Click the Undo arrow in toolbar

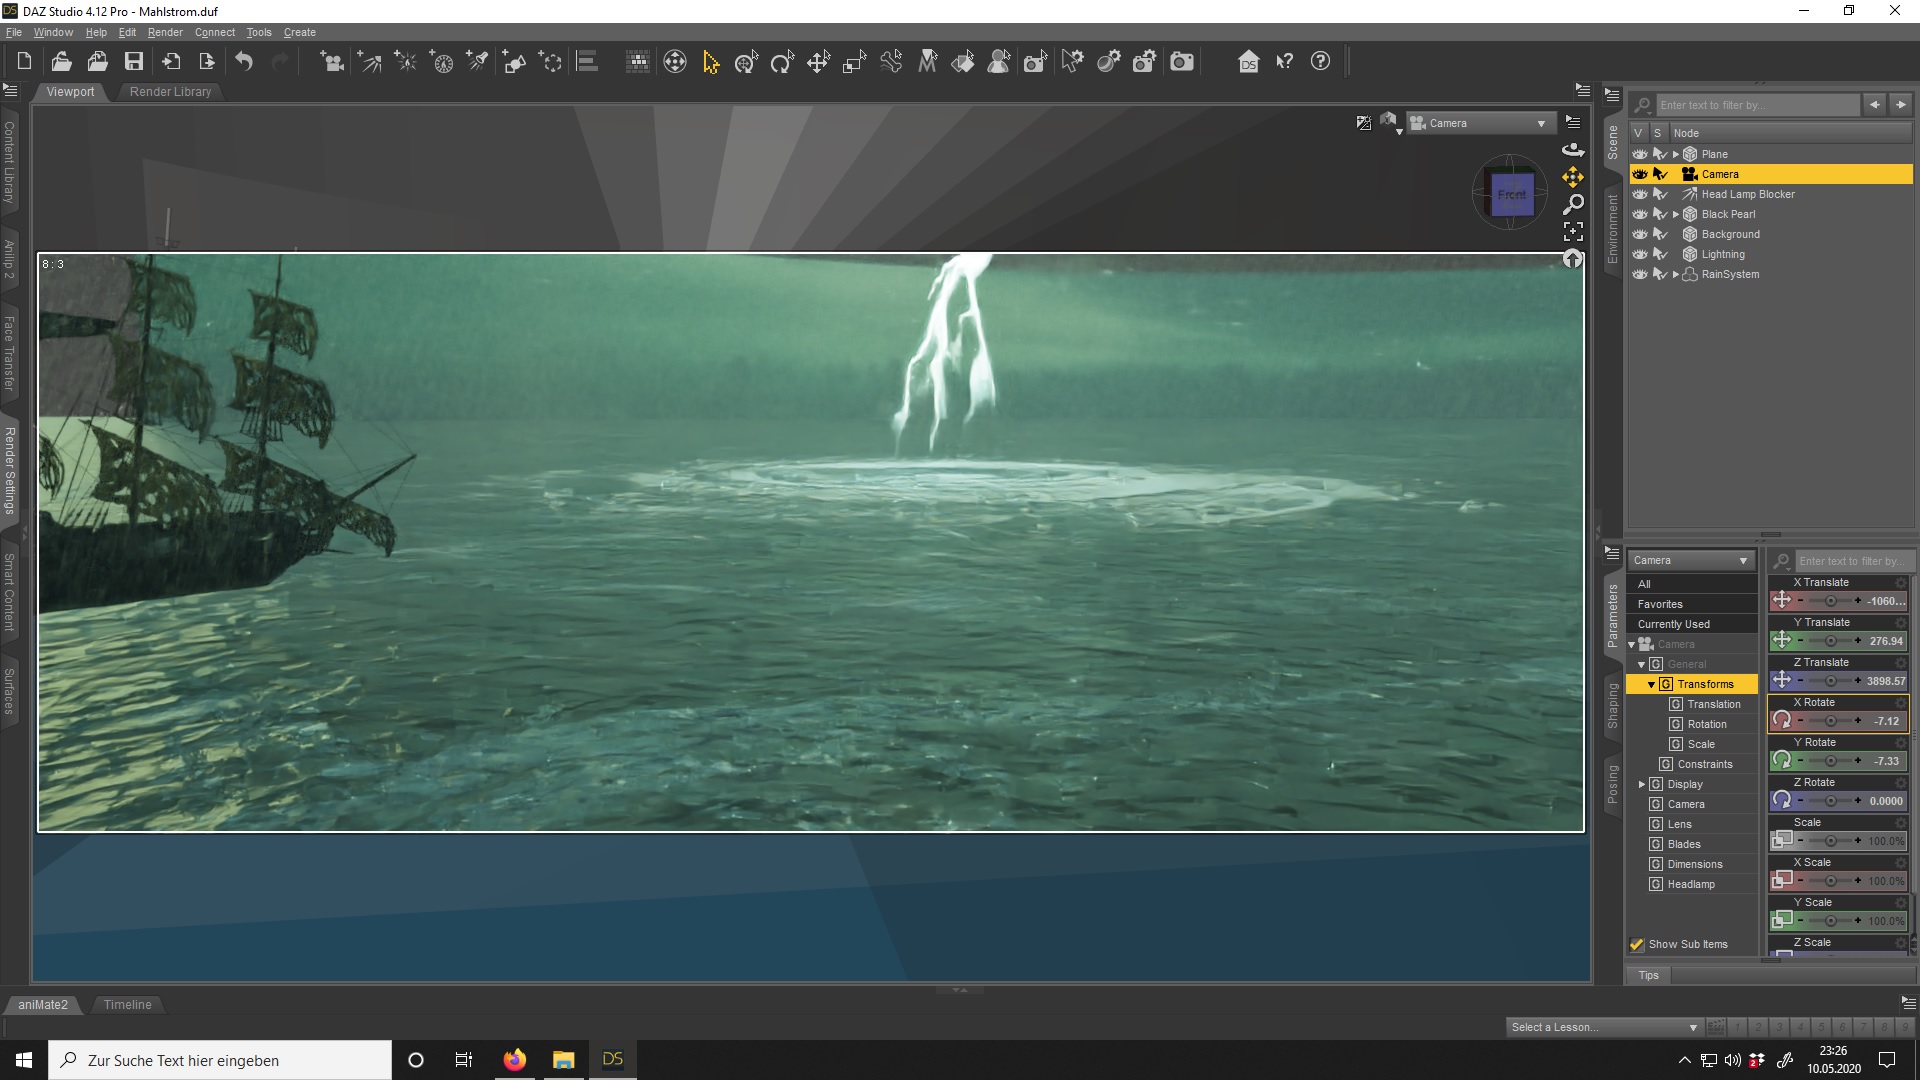[244, 62]
